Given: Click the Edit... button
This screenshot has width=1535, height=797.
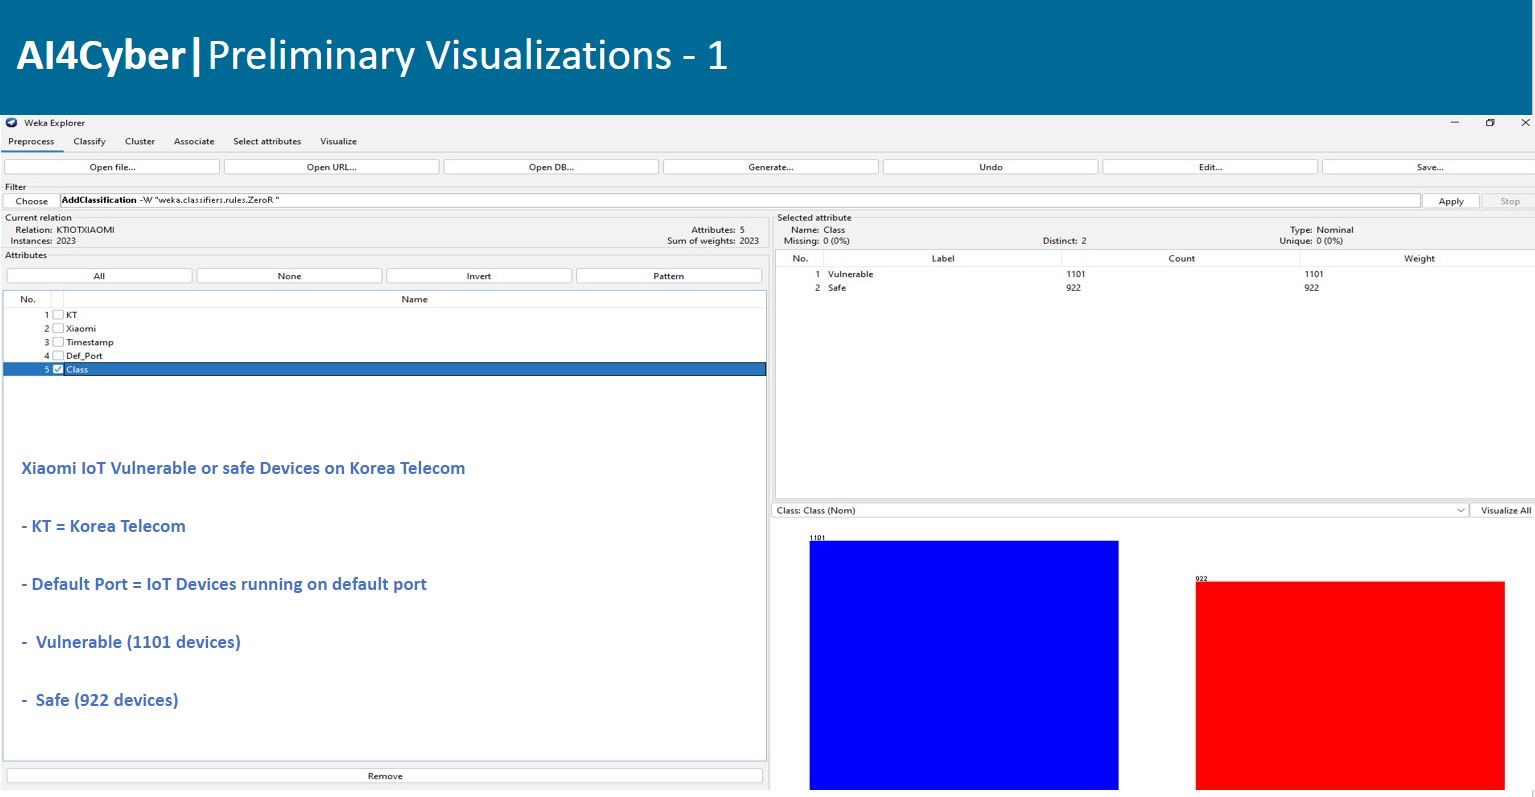Looking at the screenshot, I should tap(1210, 167).
